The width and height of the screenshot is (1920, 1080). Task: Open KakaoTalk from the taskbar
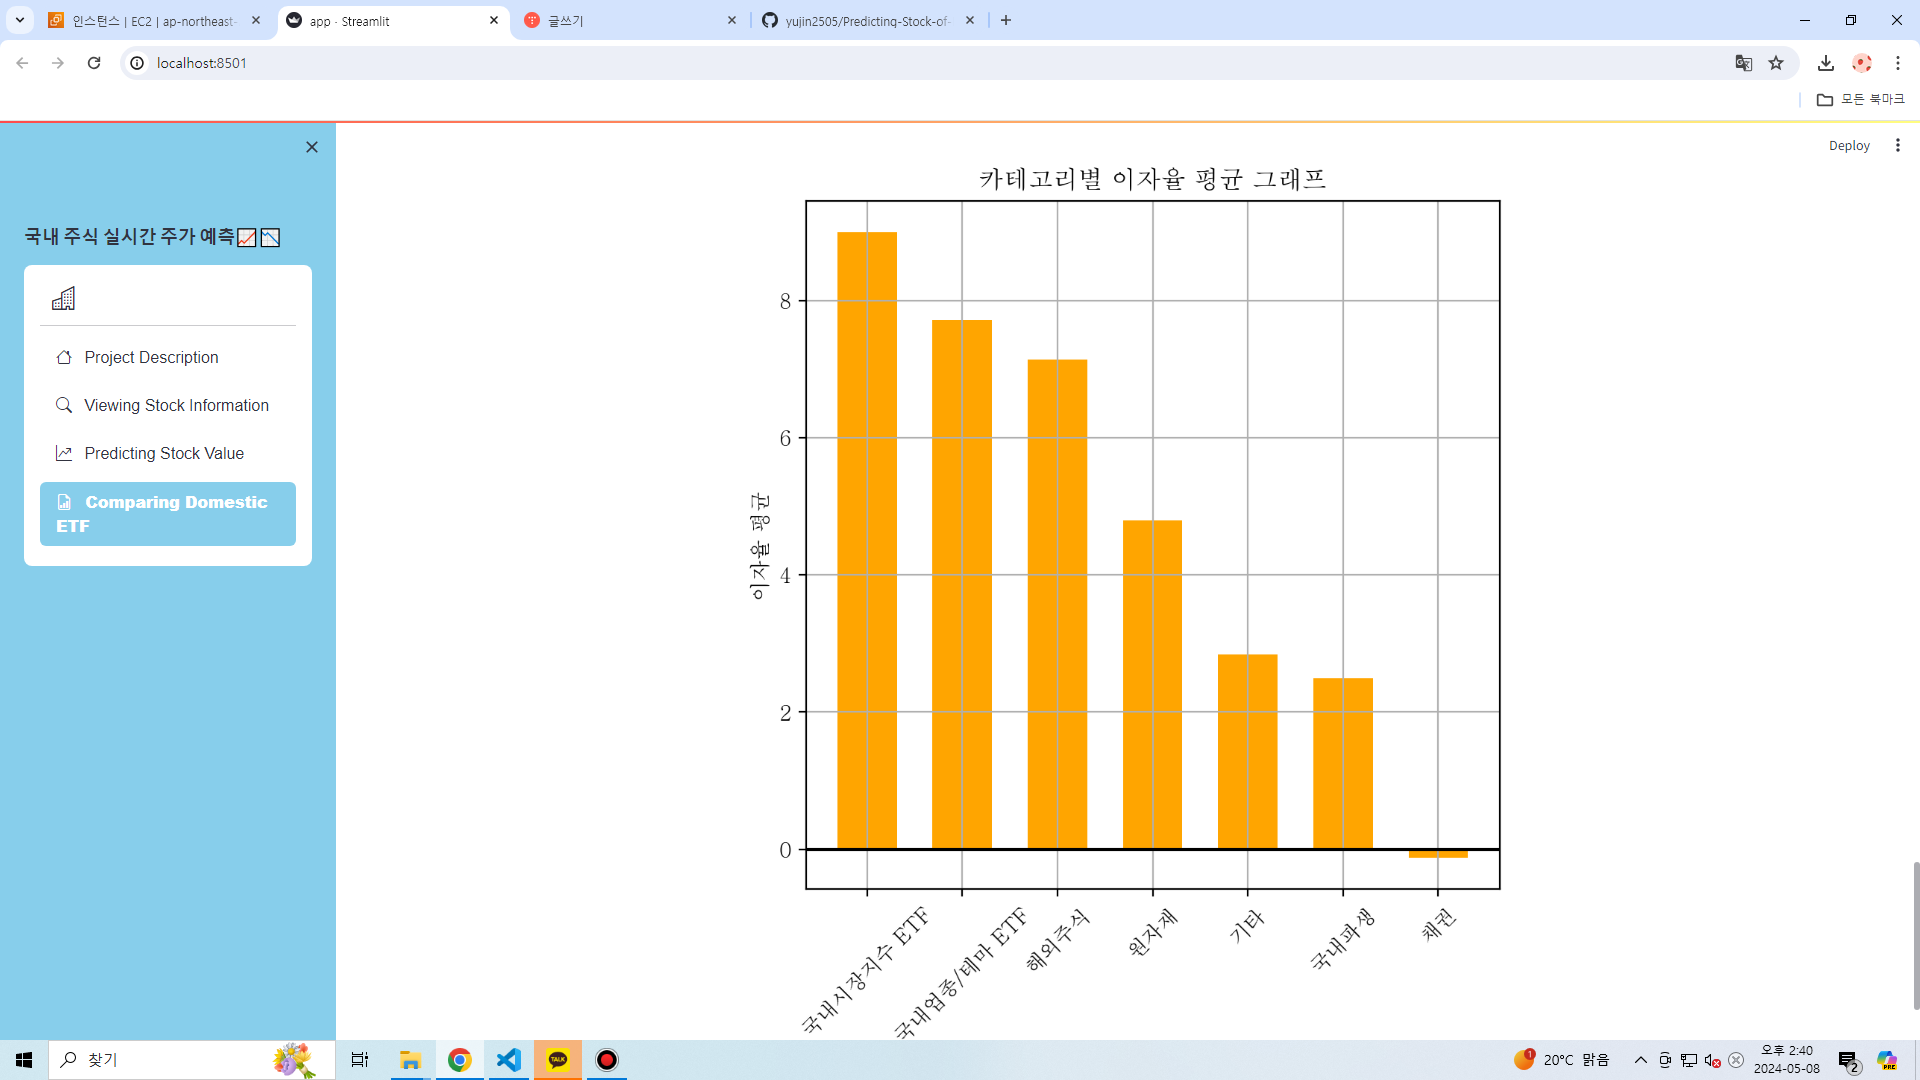(558, 1060)
